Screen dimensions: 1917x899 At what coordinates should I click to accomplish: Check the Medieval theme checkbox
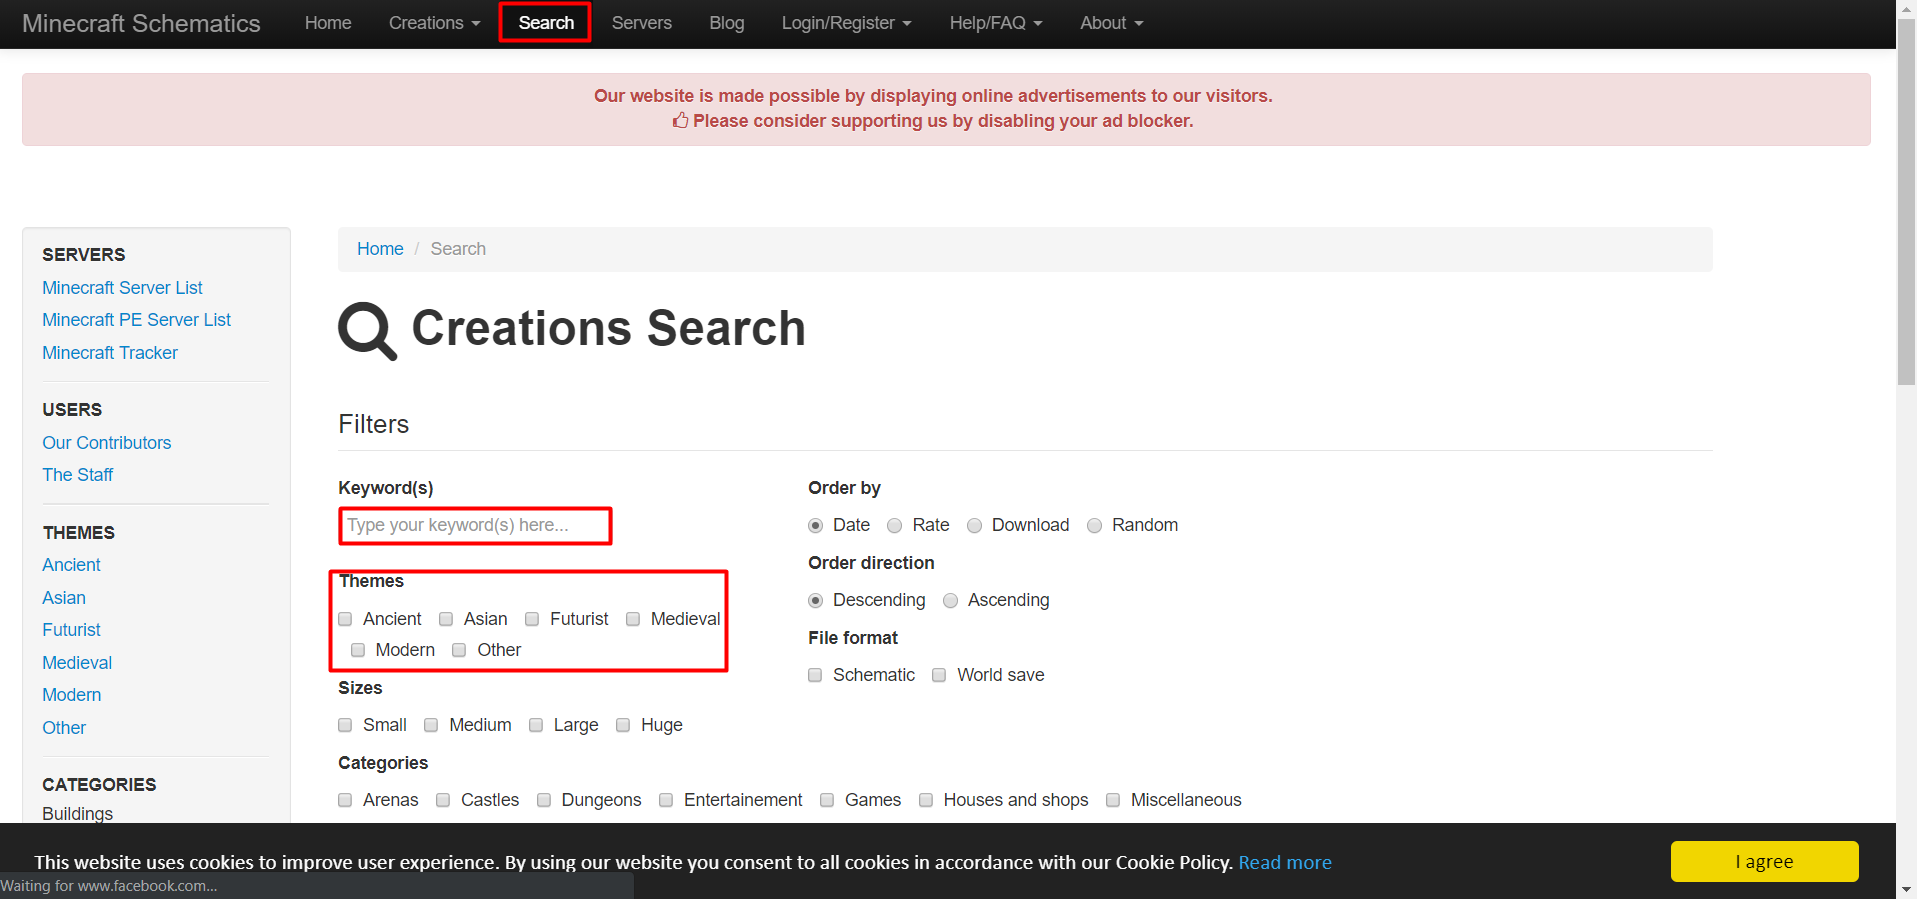coord(633,619)
